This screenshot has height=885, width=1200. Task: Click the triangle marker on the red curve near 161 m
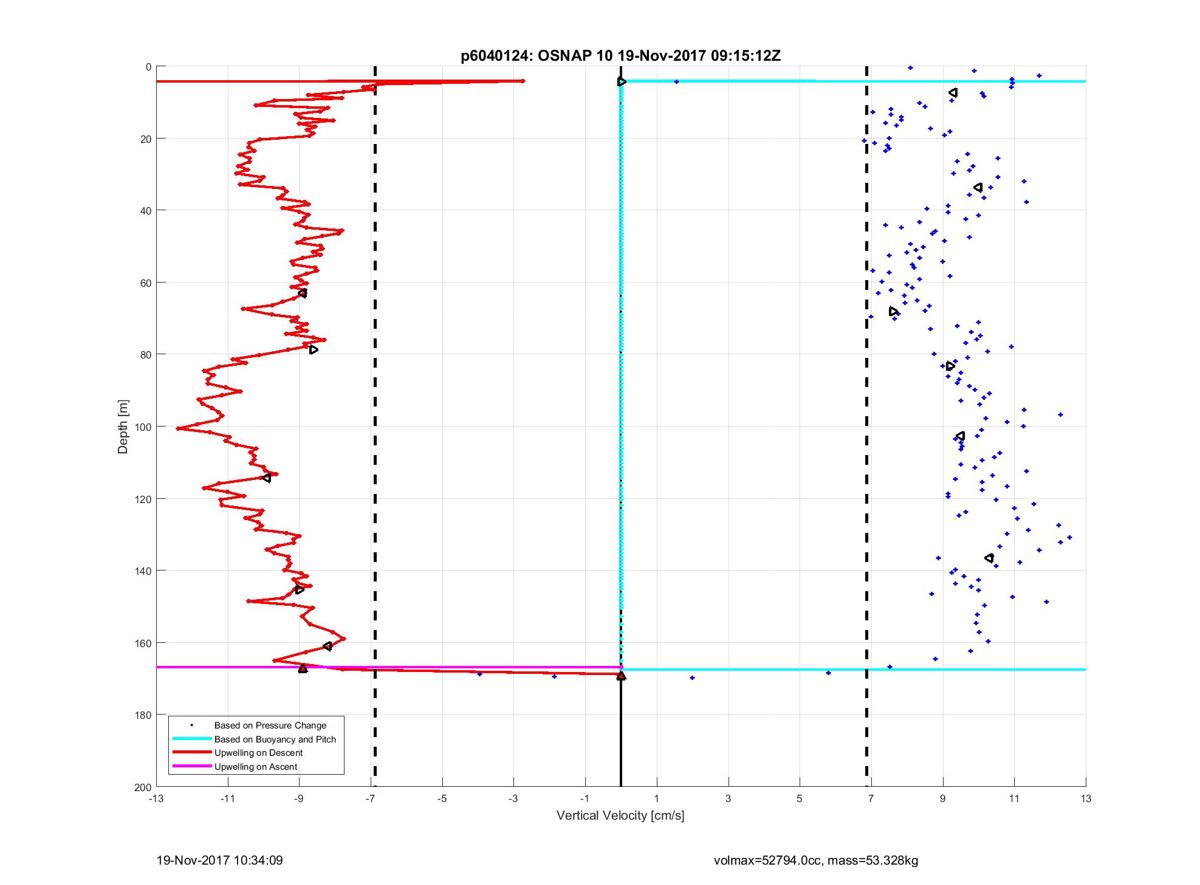tap(327, 646)
